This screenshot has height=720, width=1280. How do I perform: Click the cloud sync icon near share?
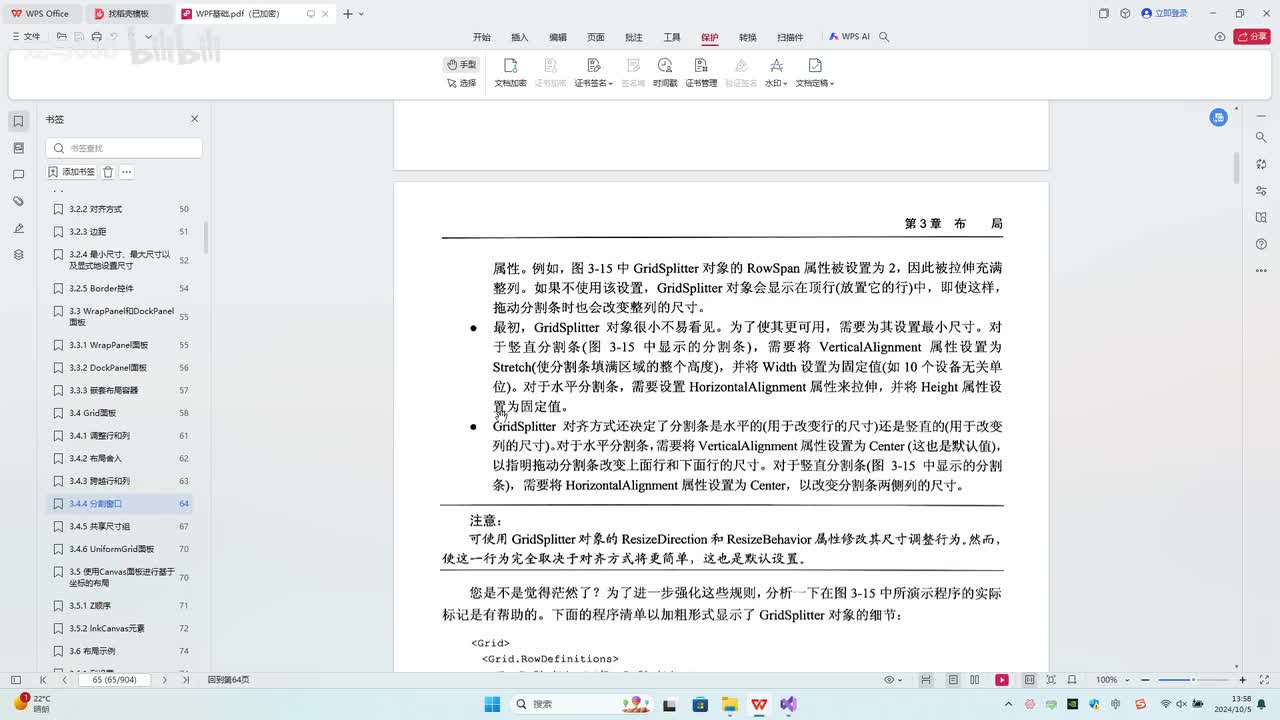pyautogui.click(x=1220, y=37)
